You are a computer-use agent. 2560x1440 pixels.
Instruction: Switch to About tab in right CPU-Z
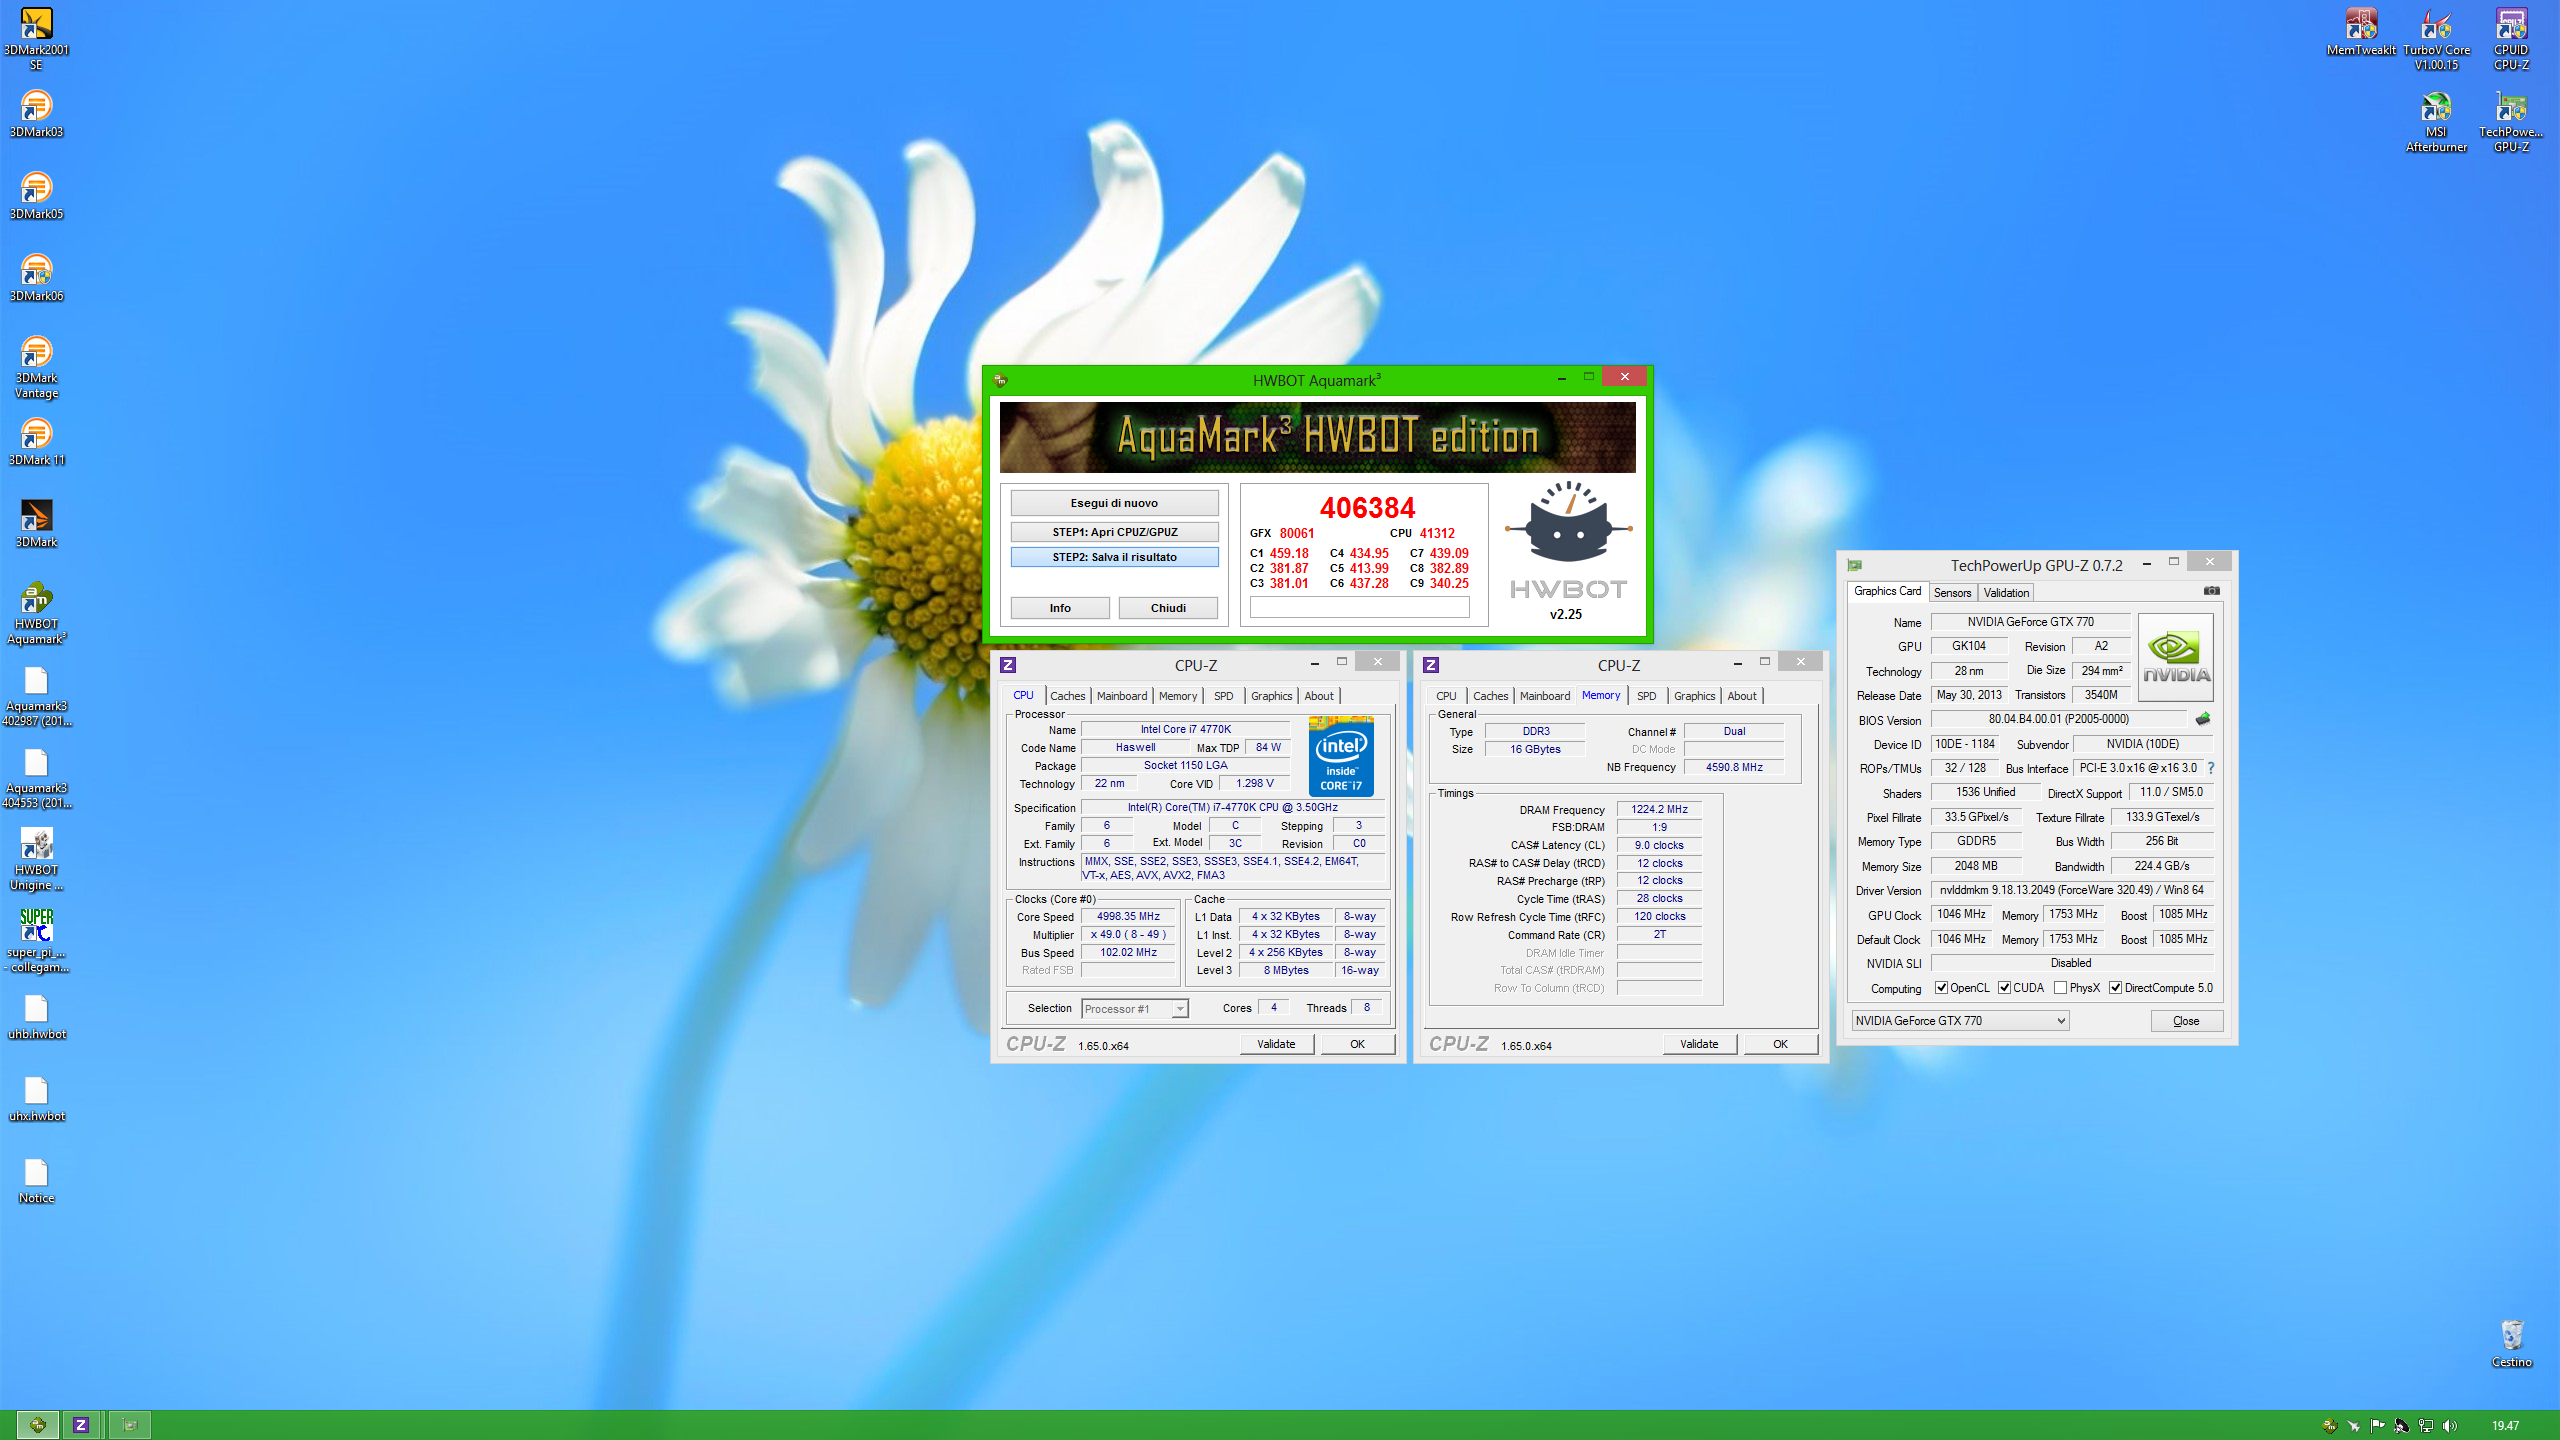(1741, 696)
